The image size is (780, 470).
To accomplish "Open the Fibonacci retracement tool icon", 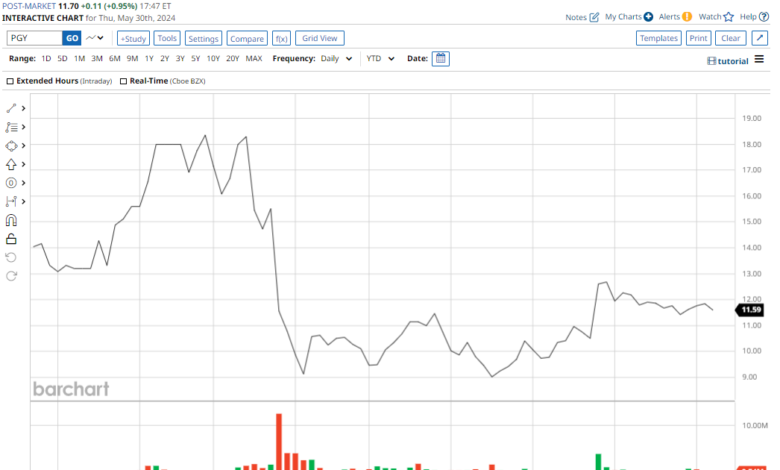I will click(11, 127).
